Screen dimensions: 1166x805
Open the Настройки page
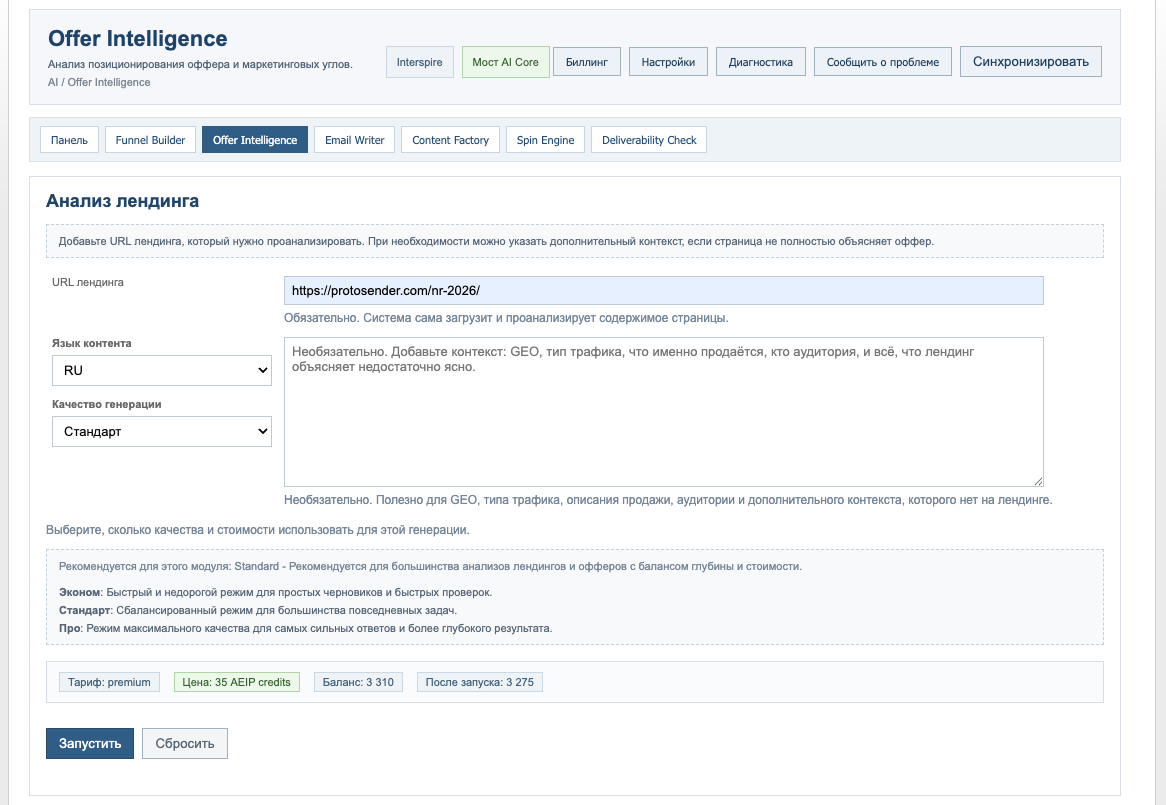click(666, 61)
